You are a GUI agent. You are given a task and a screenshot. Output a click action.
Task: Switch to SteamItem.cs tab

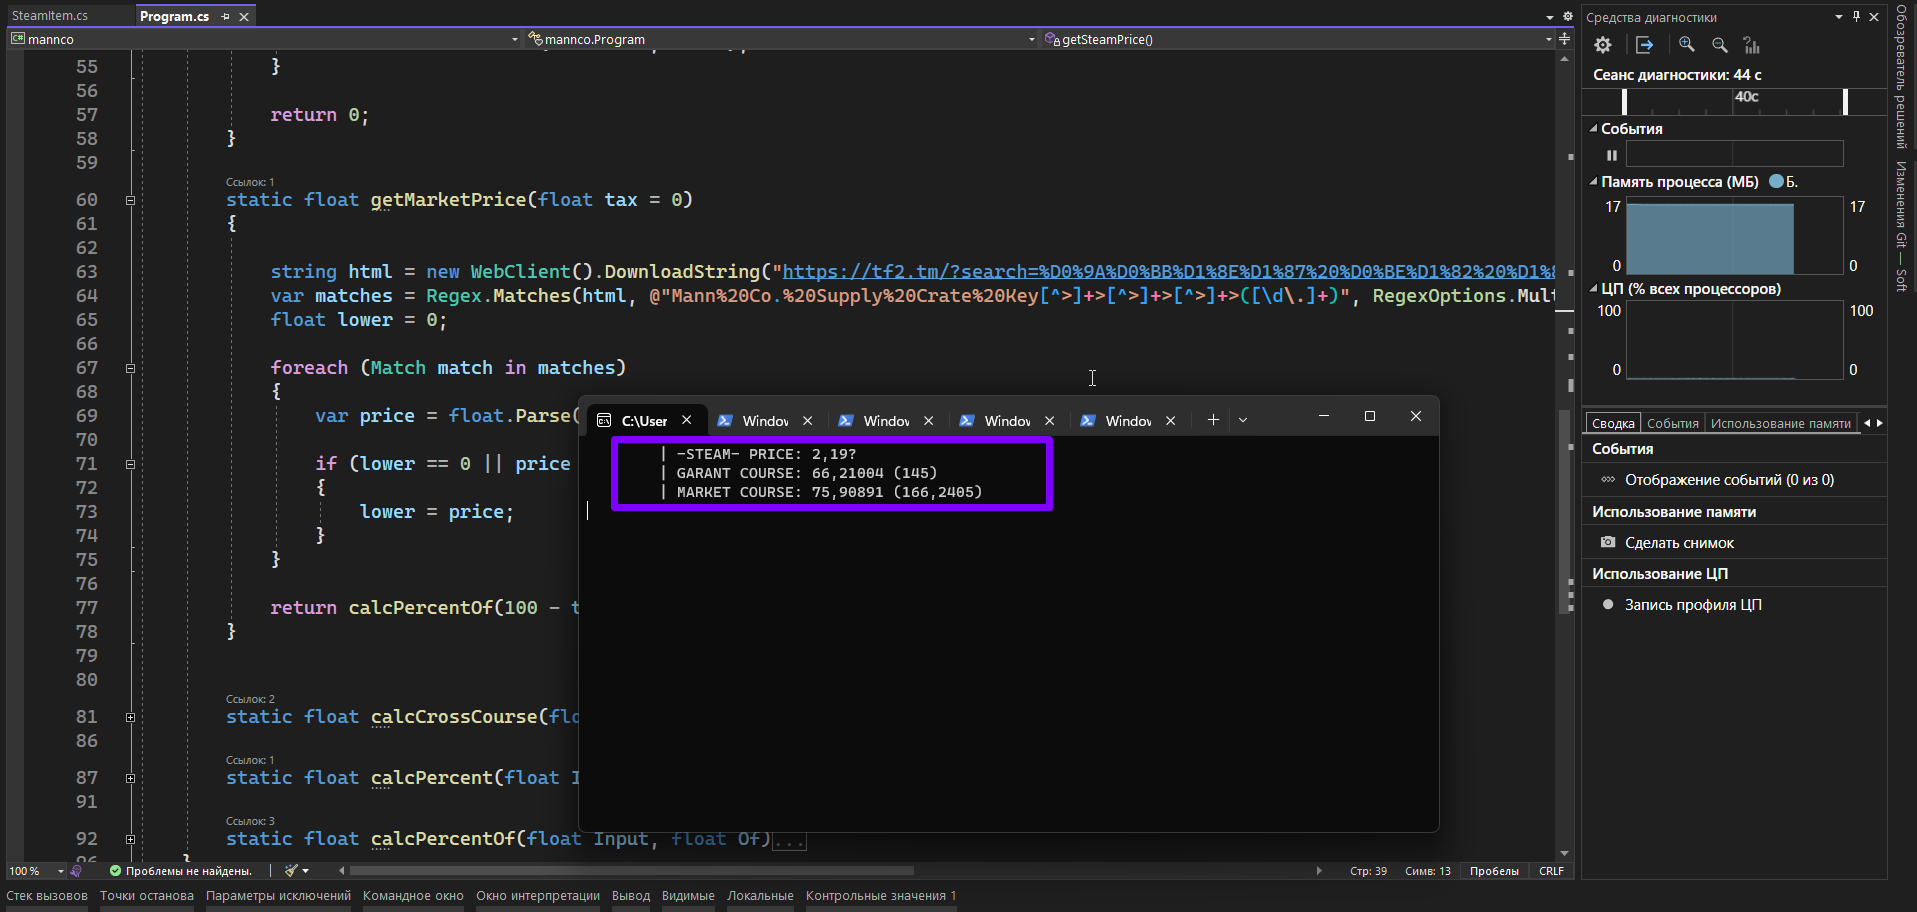[x=50, y=16]
